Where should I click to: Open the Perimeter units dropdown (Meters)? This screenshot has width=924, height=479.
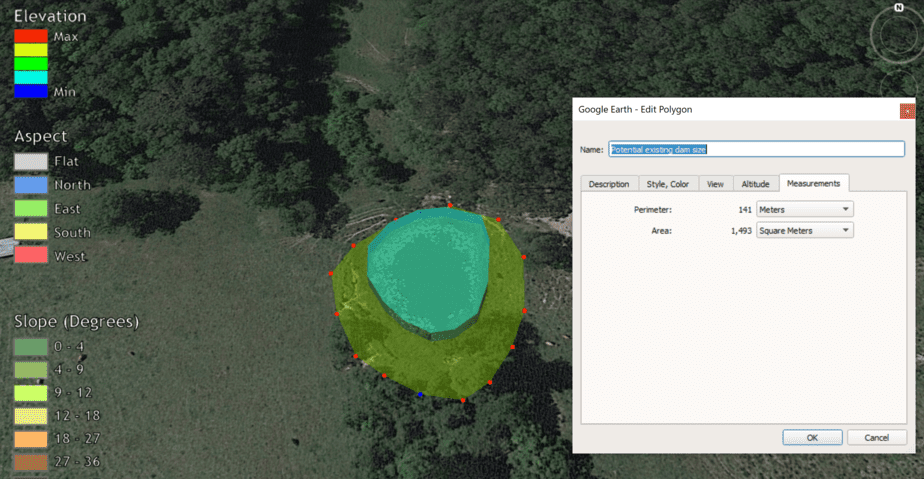[804, 209]
